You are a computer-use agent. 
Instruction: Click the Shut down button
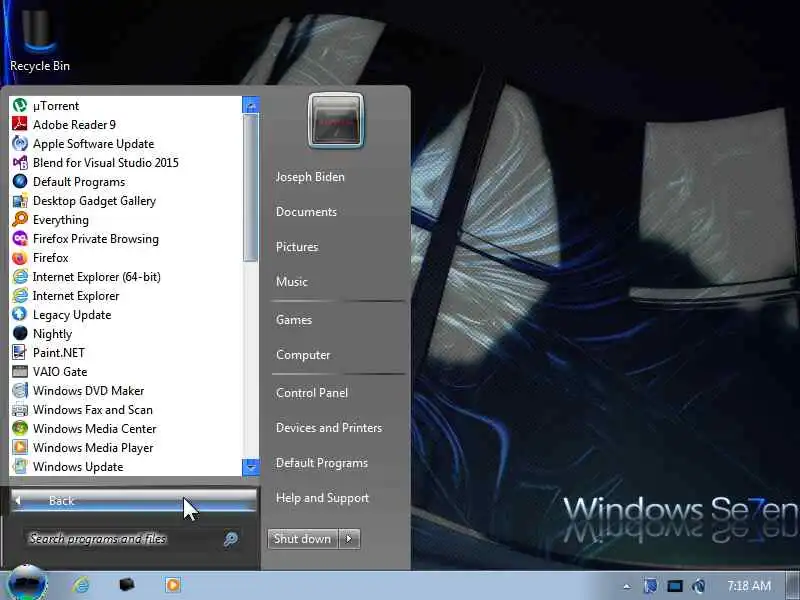click(303, 539)
